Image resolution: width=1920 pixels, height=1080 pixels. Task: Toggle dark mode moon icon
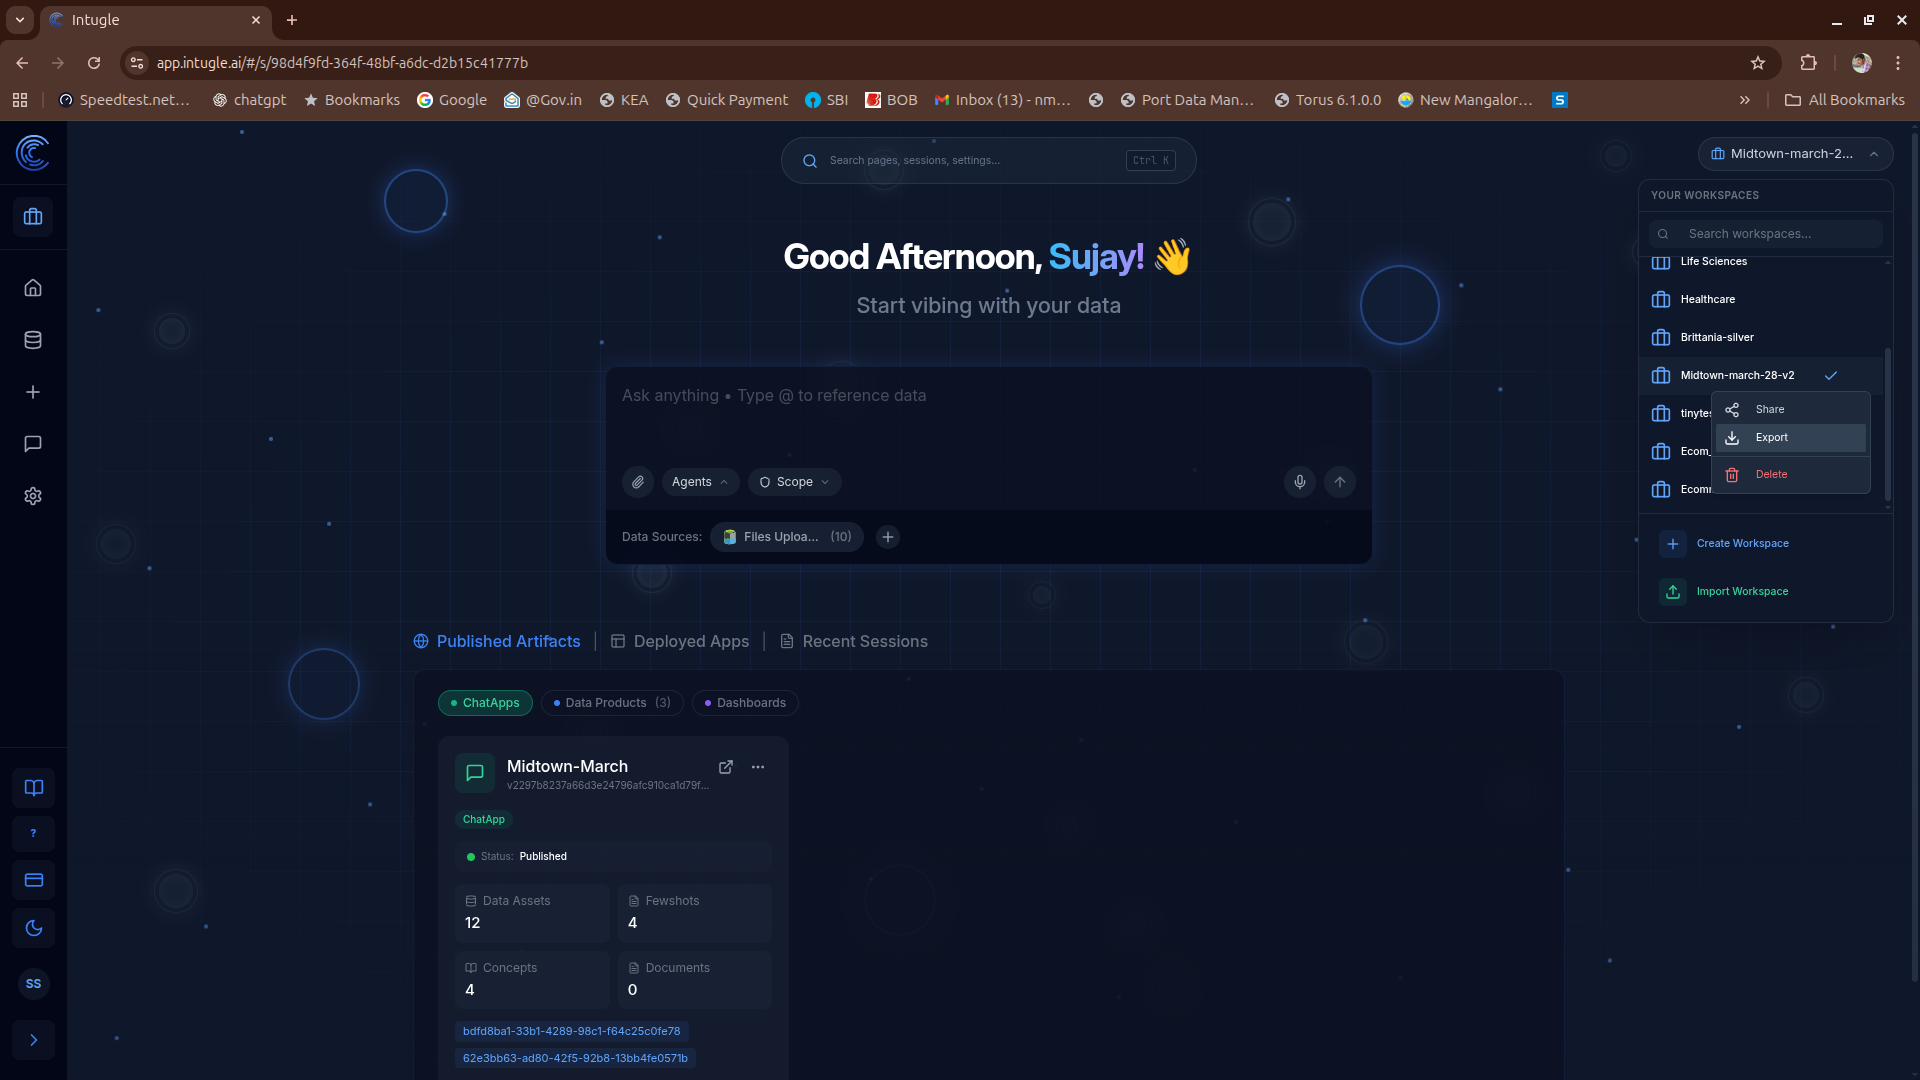pos(33,928)
